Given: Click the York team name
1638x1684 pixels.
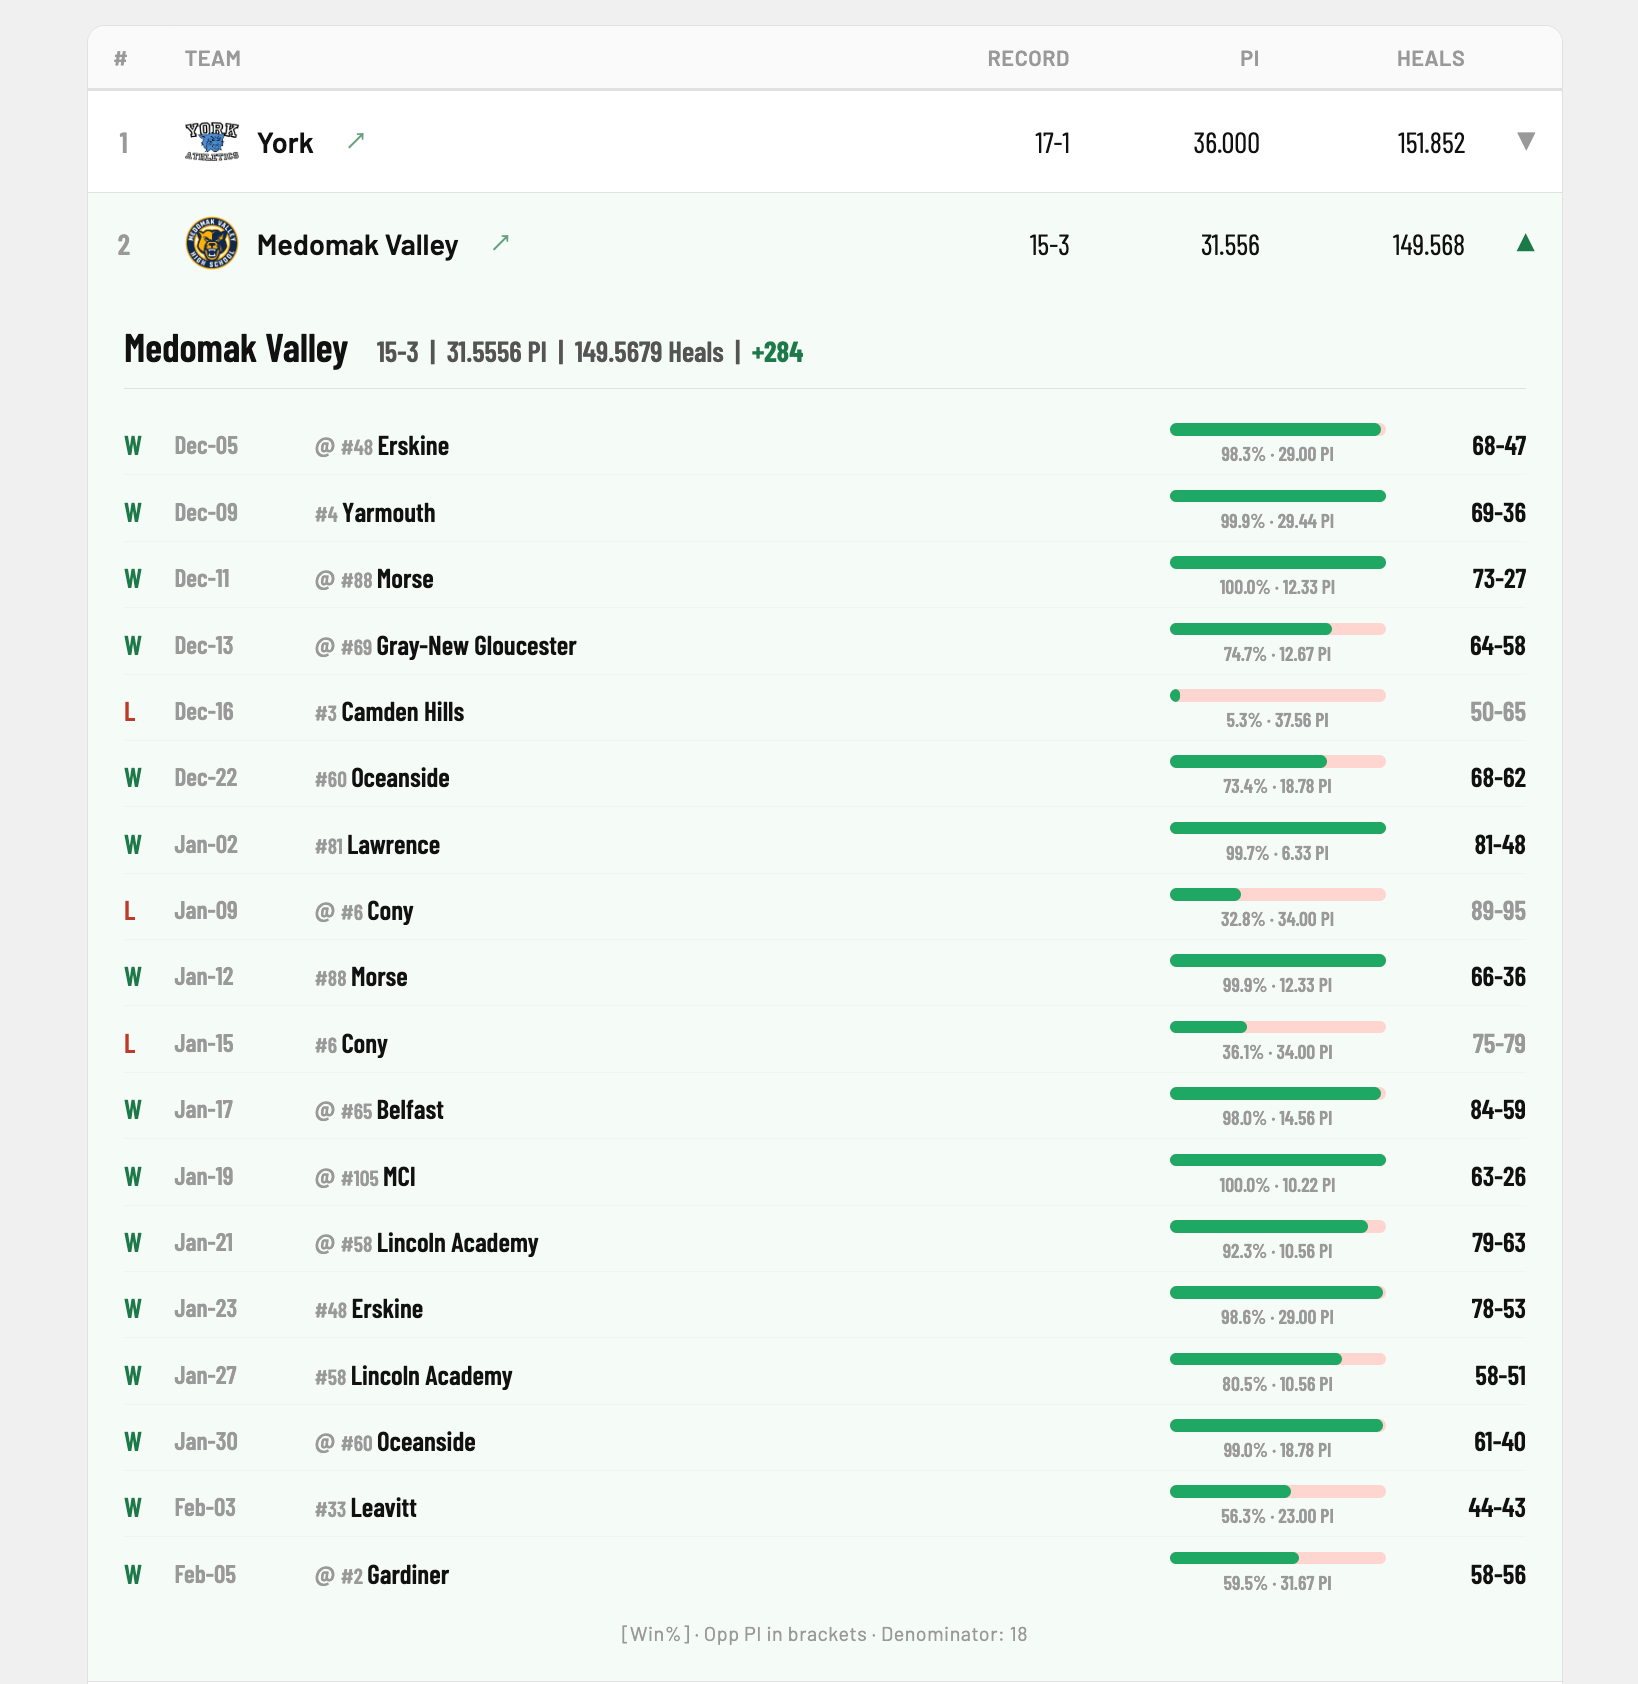Looking at the screenshot, I should tap(285, 143).
